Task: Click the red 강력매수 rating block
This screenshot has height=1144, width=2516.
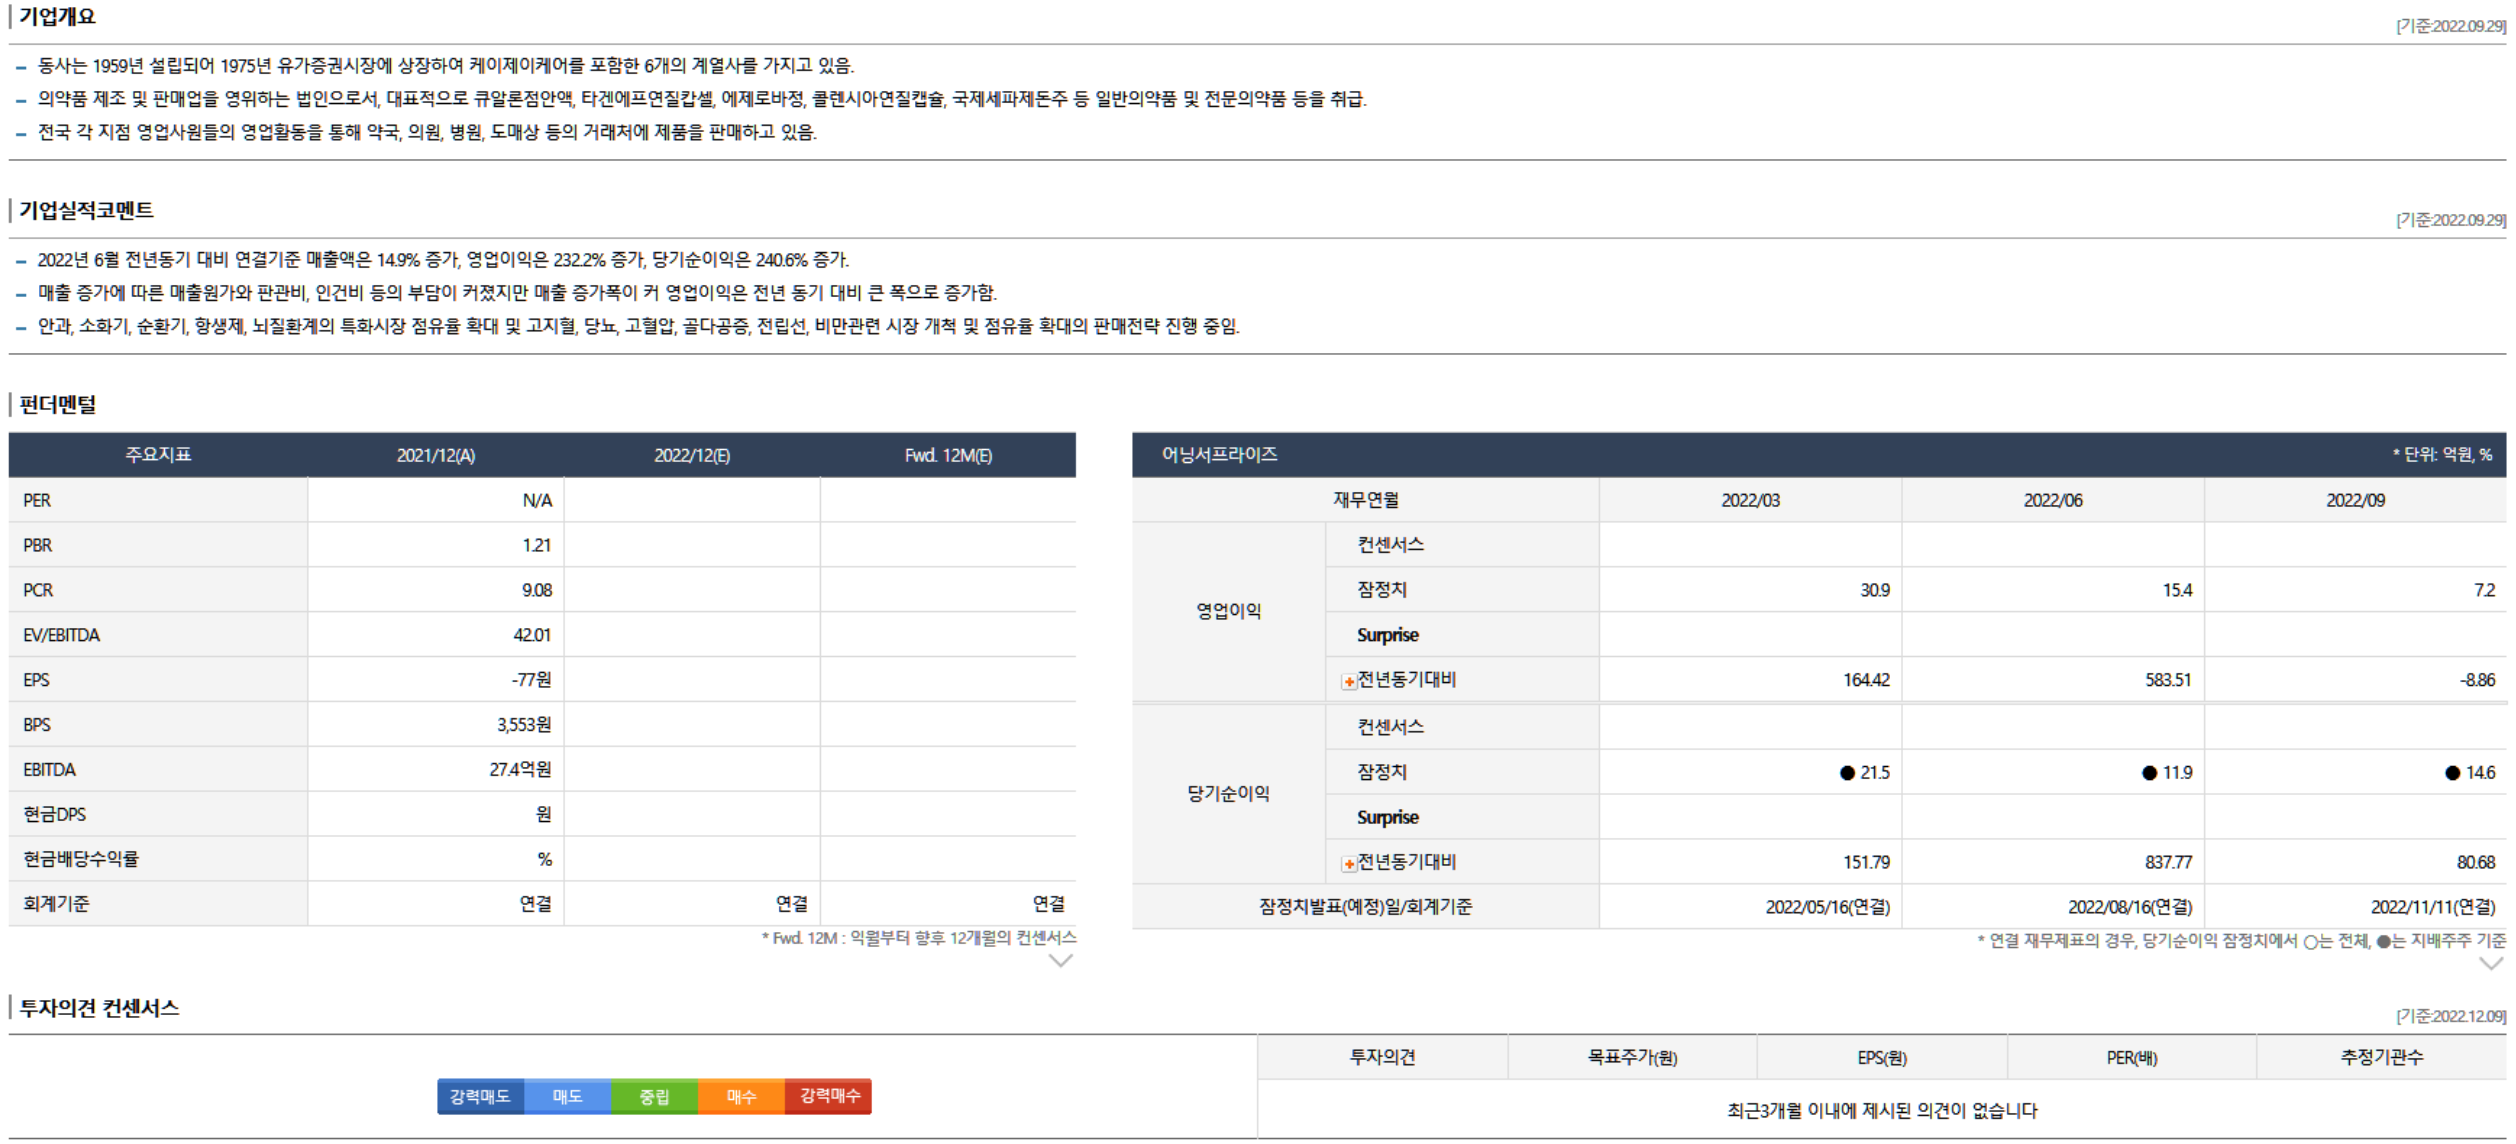Action: click(x=829, y=1097)
